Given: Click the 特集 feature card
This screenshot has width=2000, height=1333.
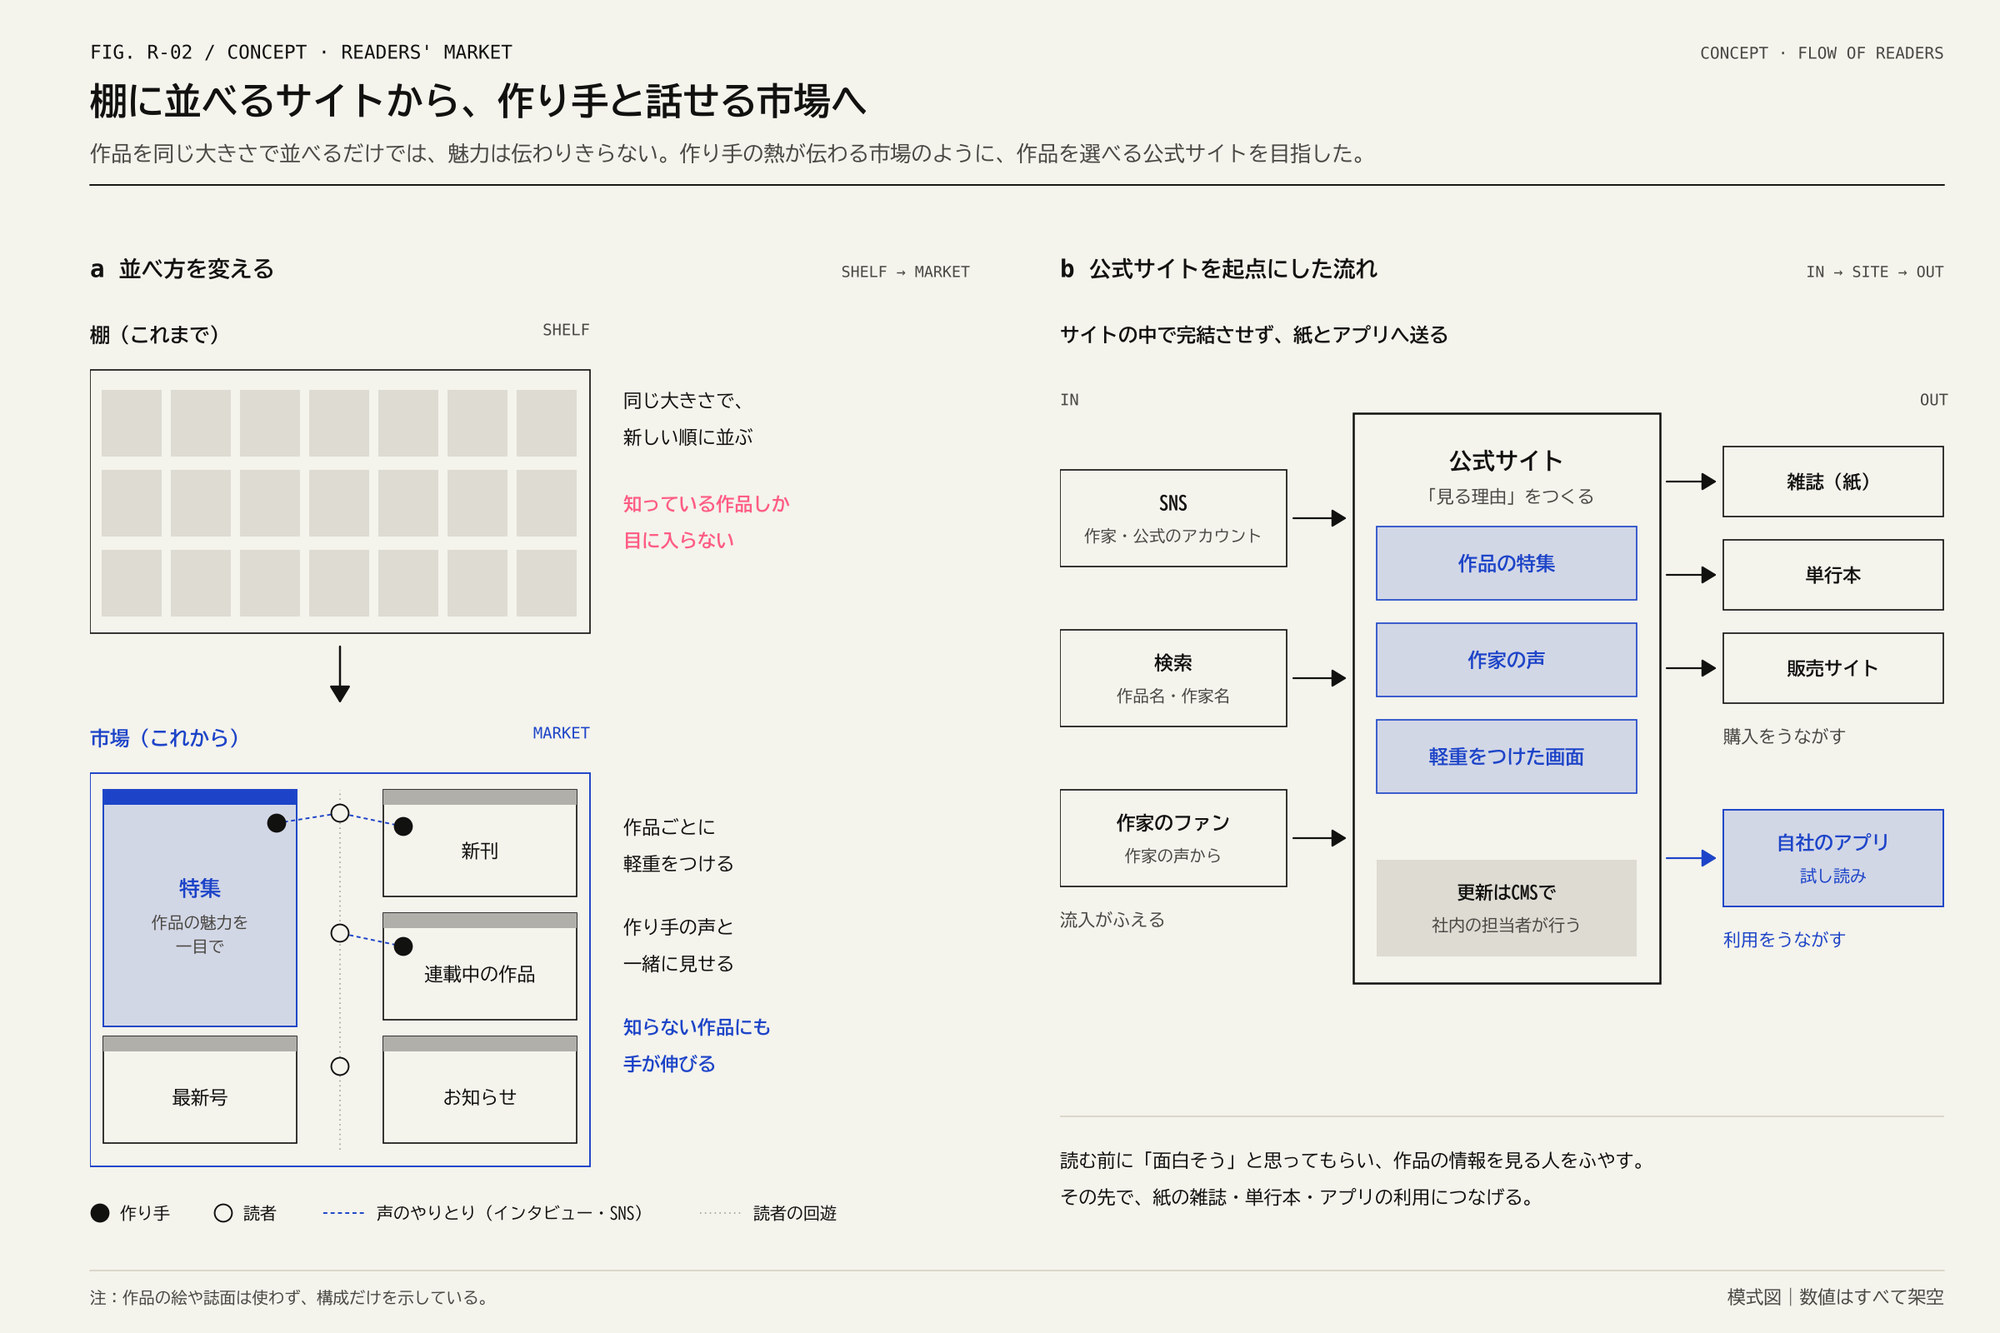Looking at the screenshot, I should click(x=200, y=908).
